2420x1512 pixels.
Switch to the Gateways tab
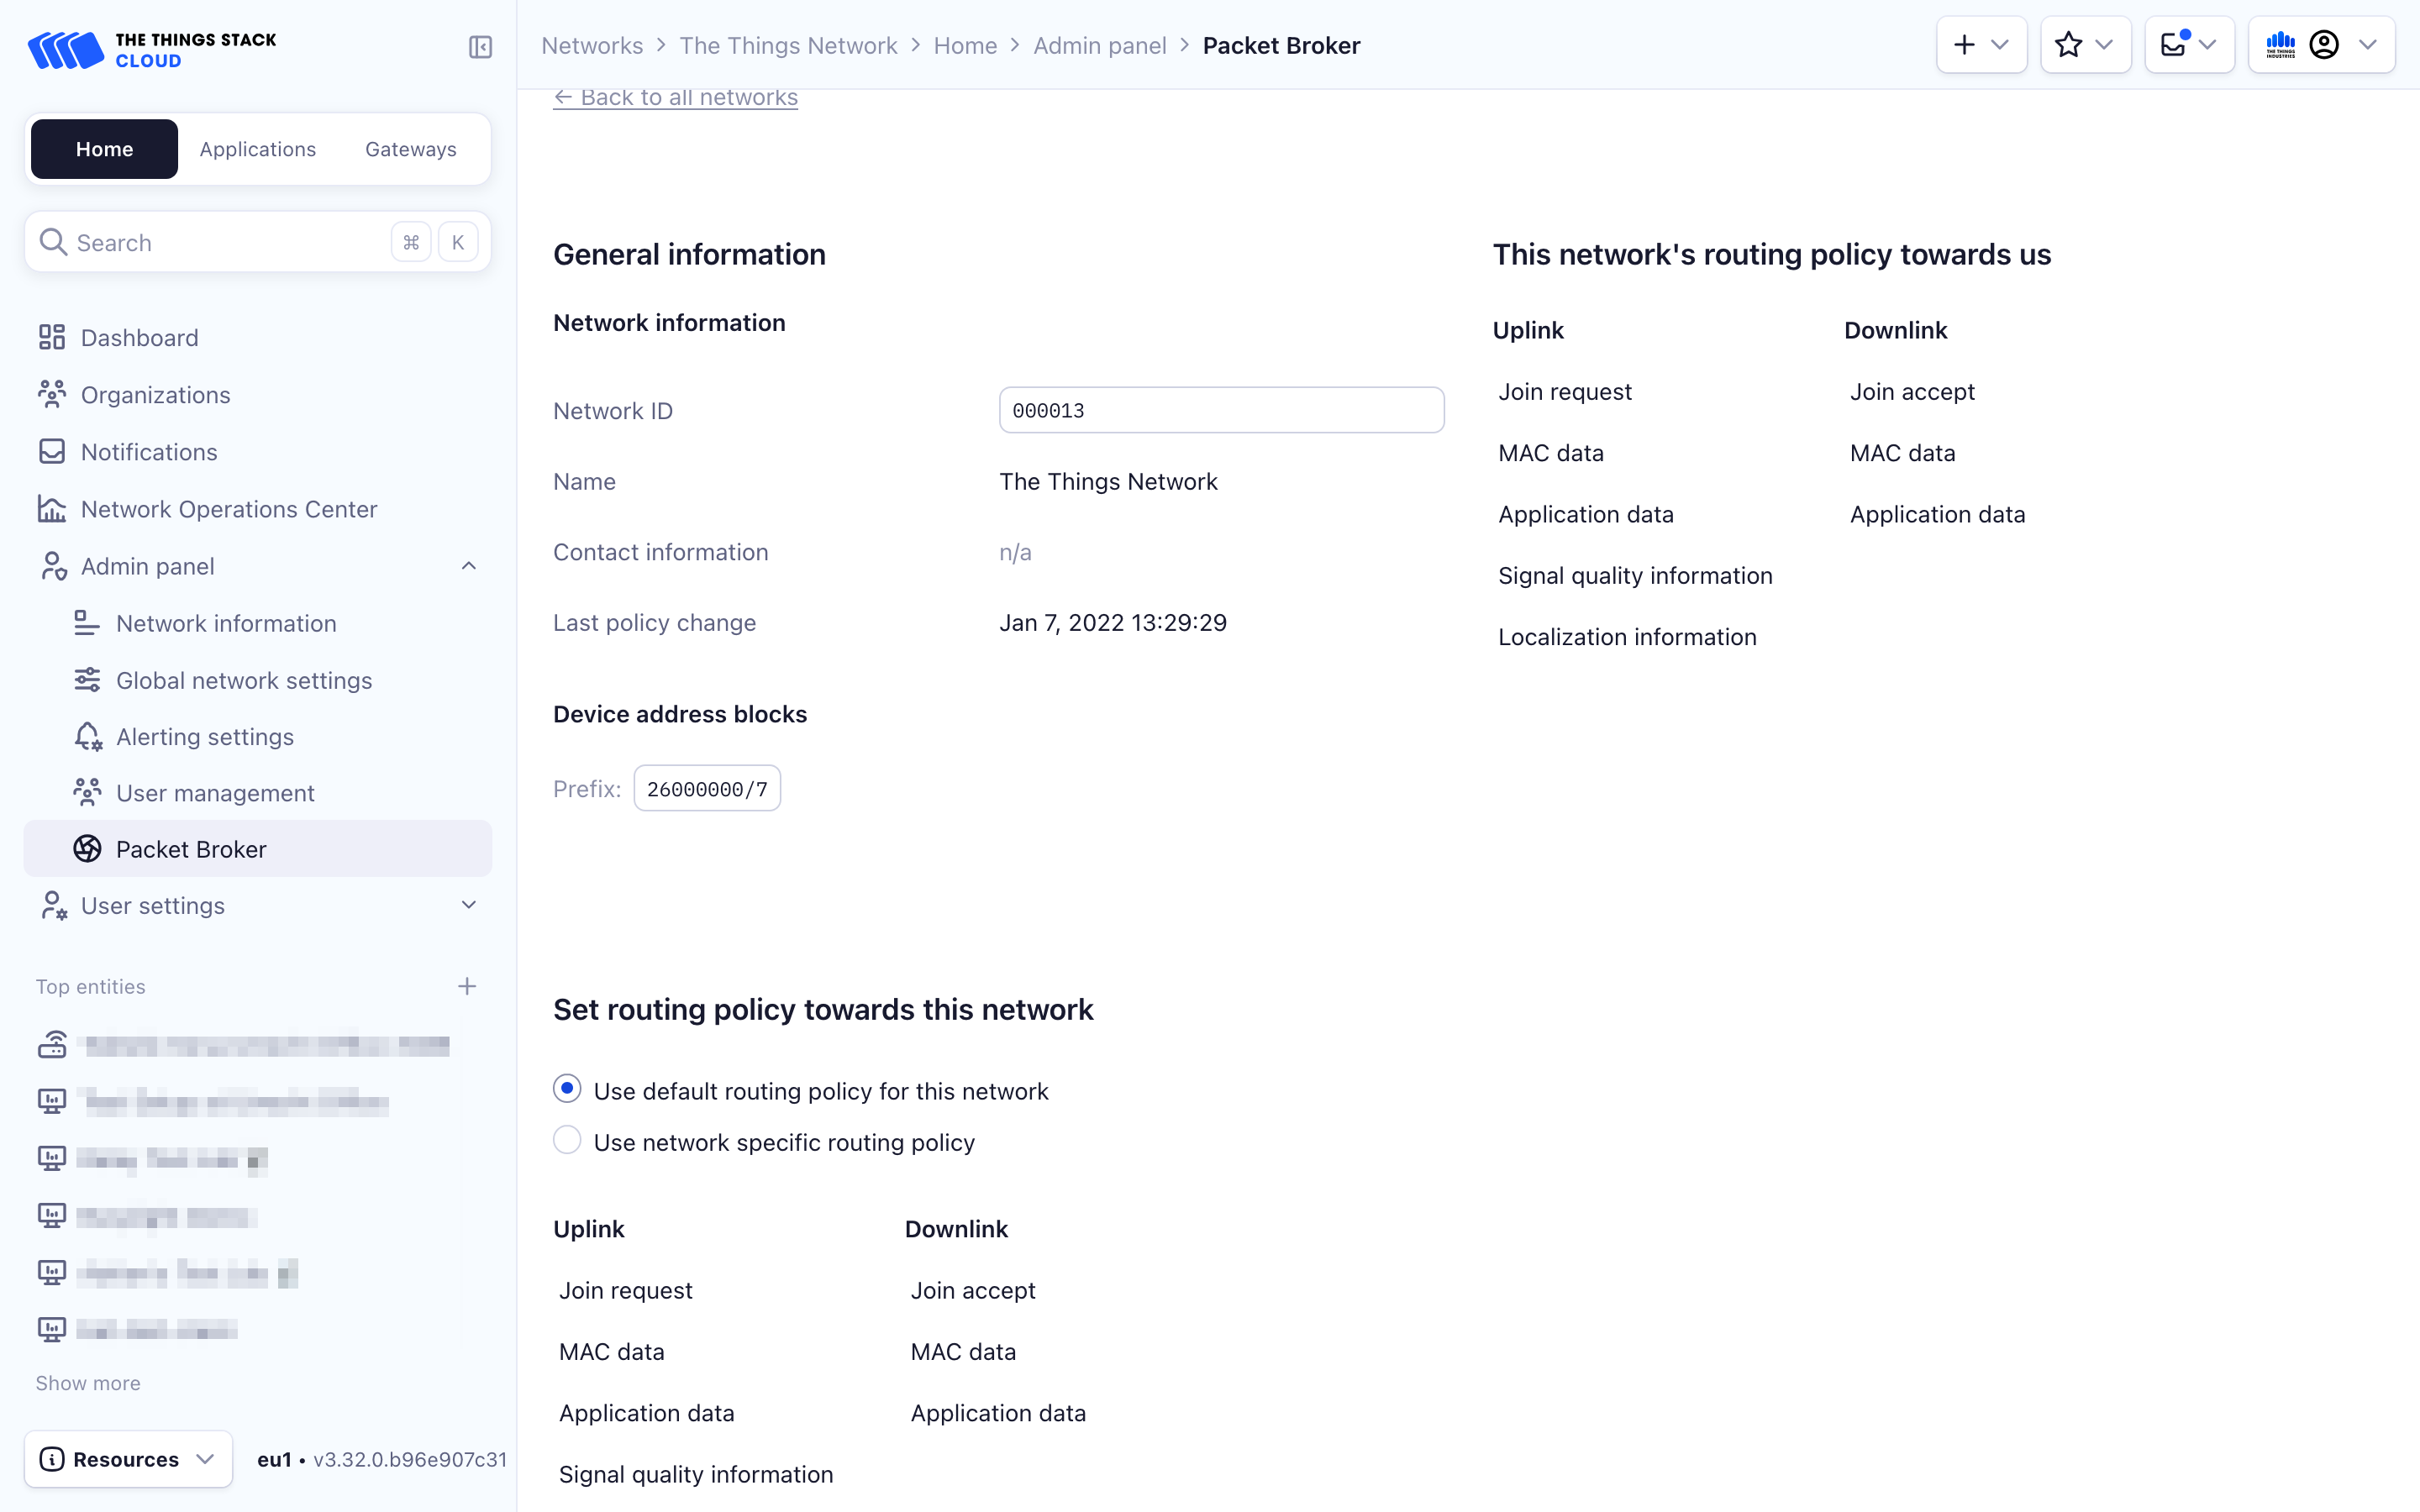(x=410, y=148)
